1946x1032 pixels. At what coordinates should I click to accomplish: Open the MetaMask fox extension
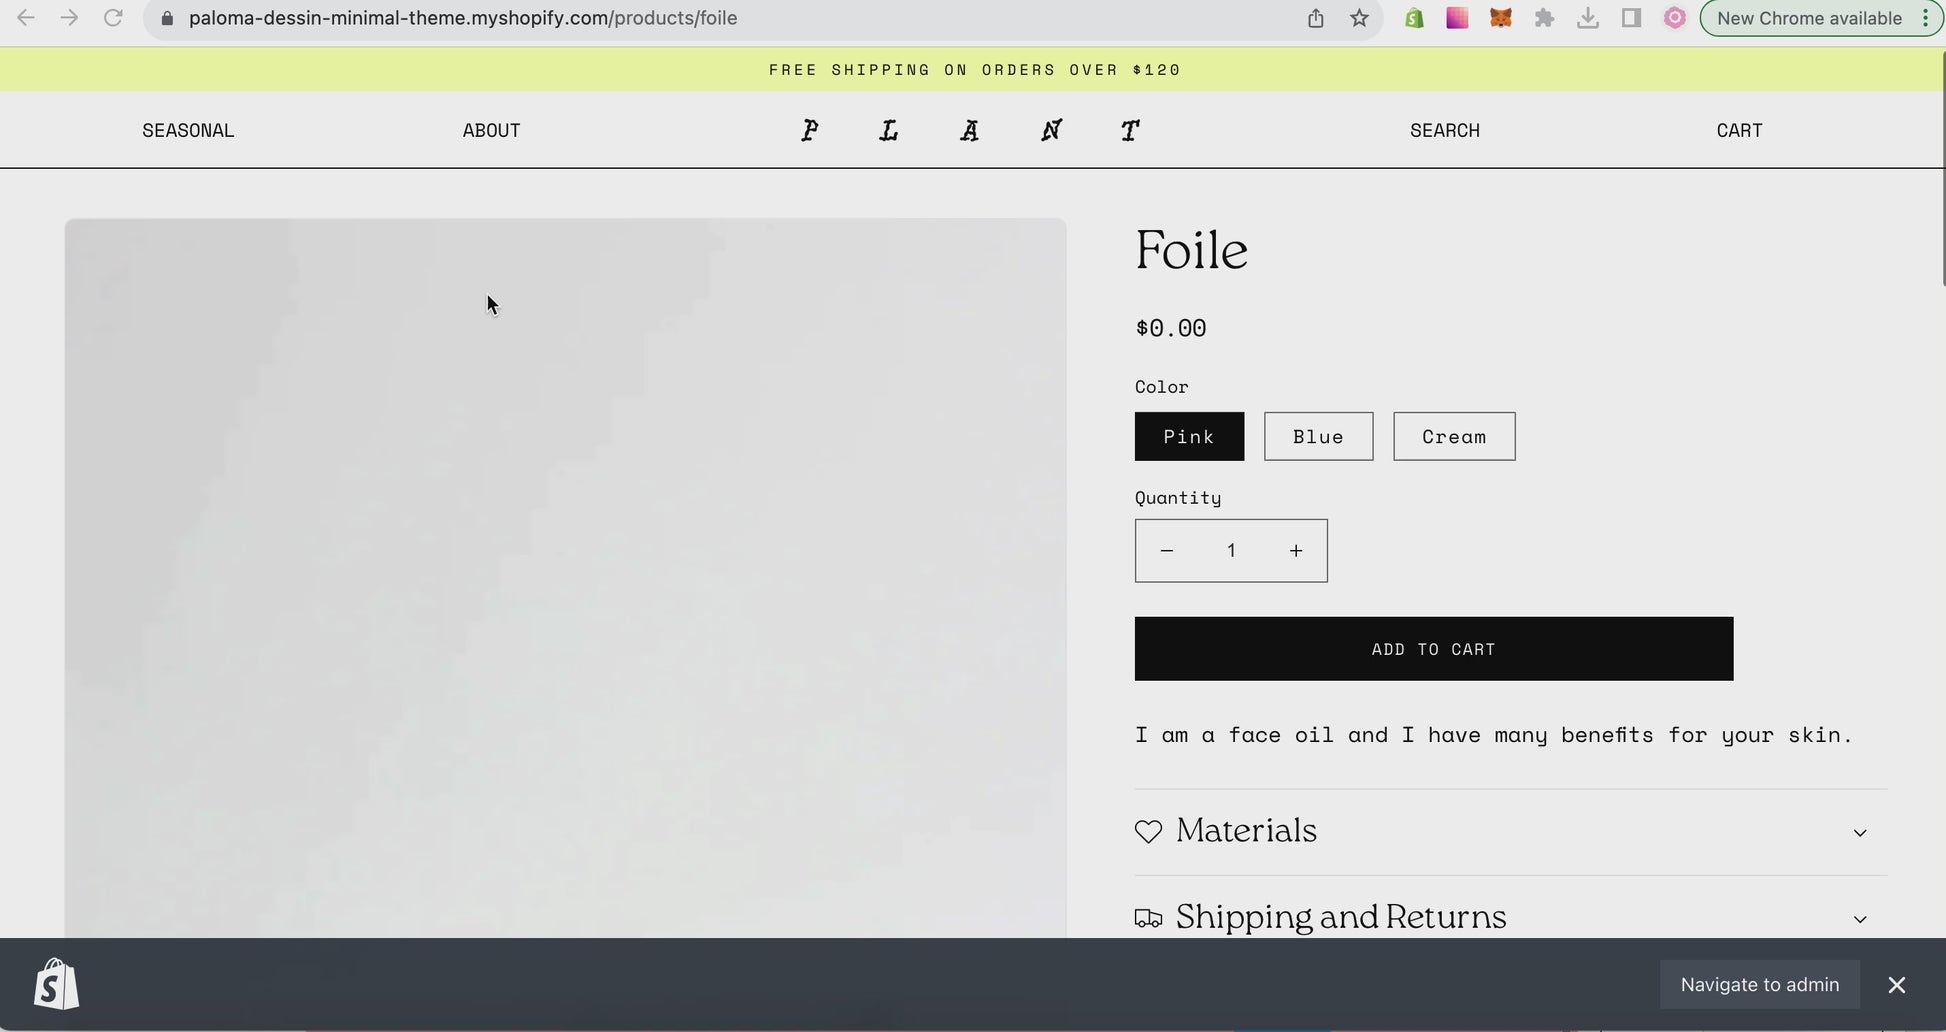click(x=1500, y=18)
